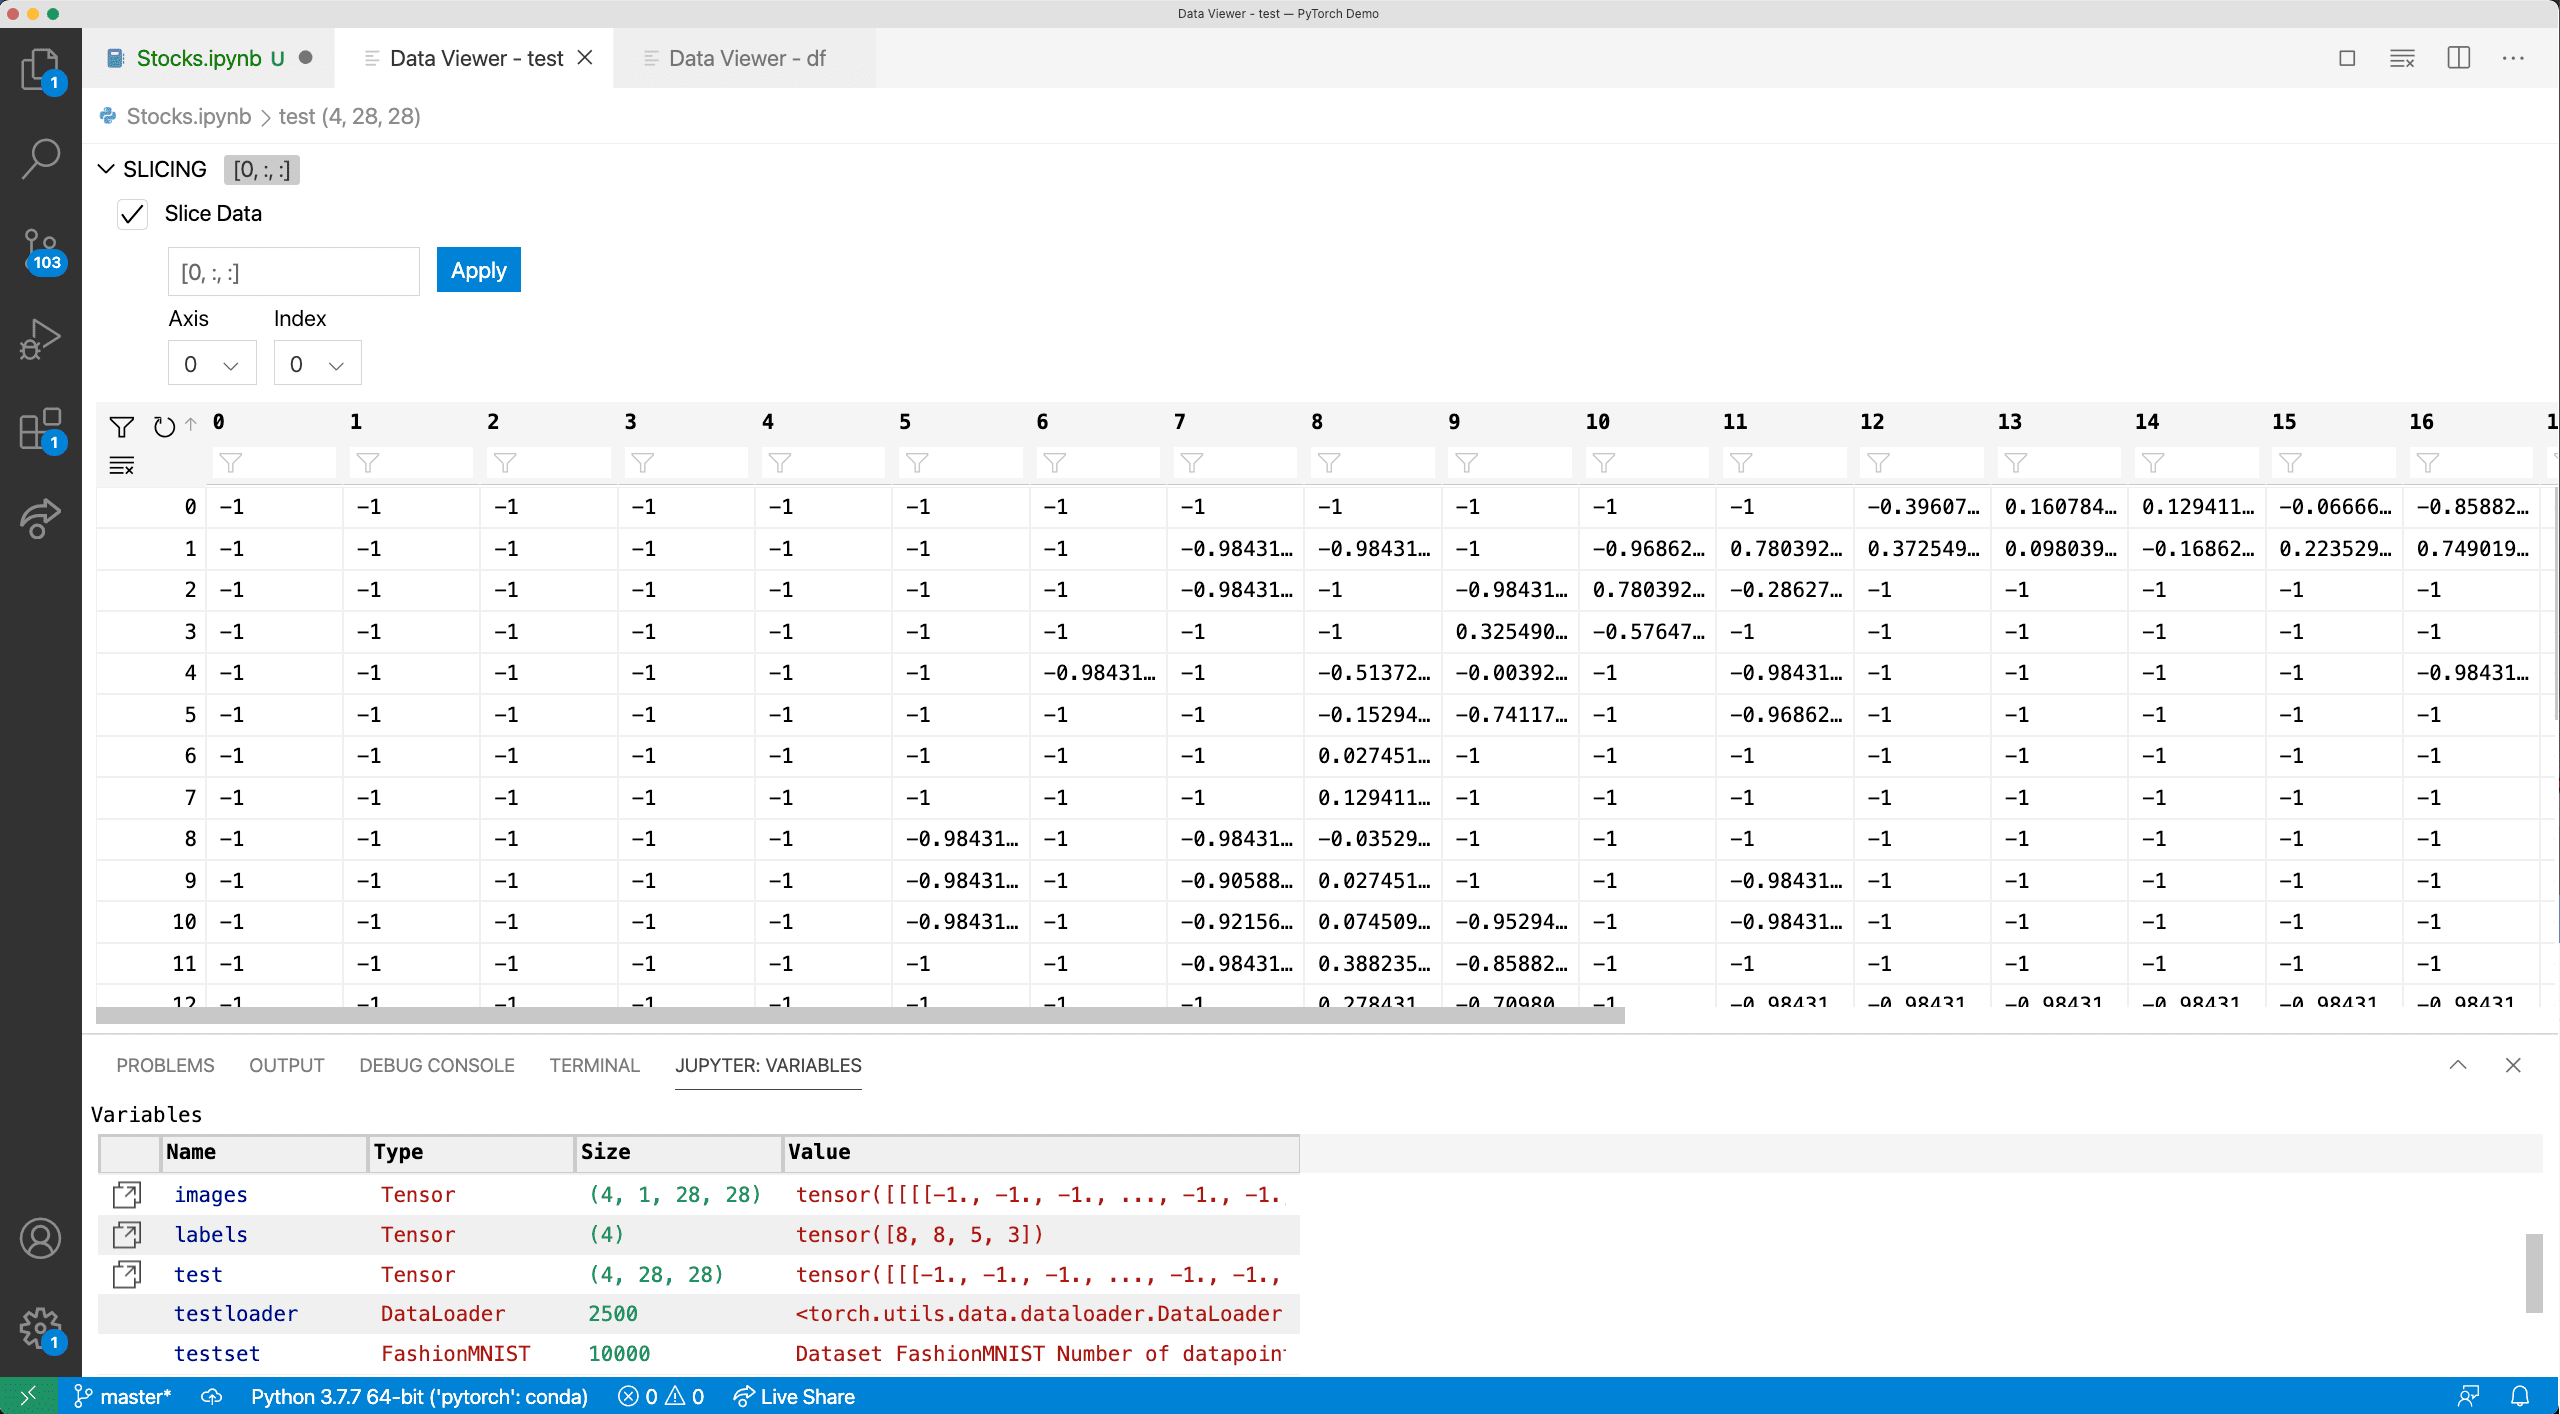Open the Axis dropdown
The height and width of the screenshot is (1414, 2560).
coord(211,363)
